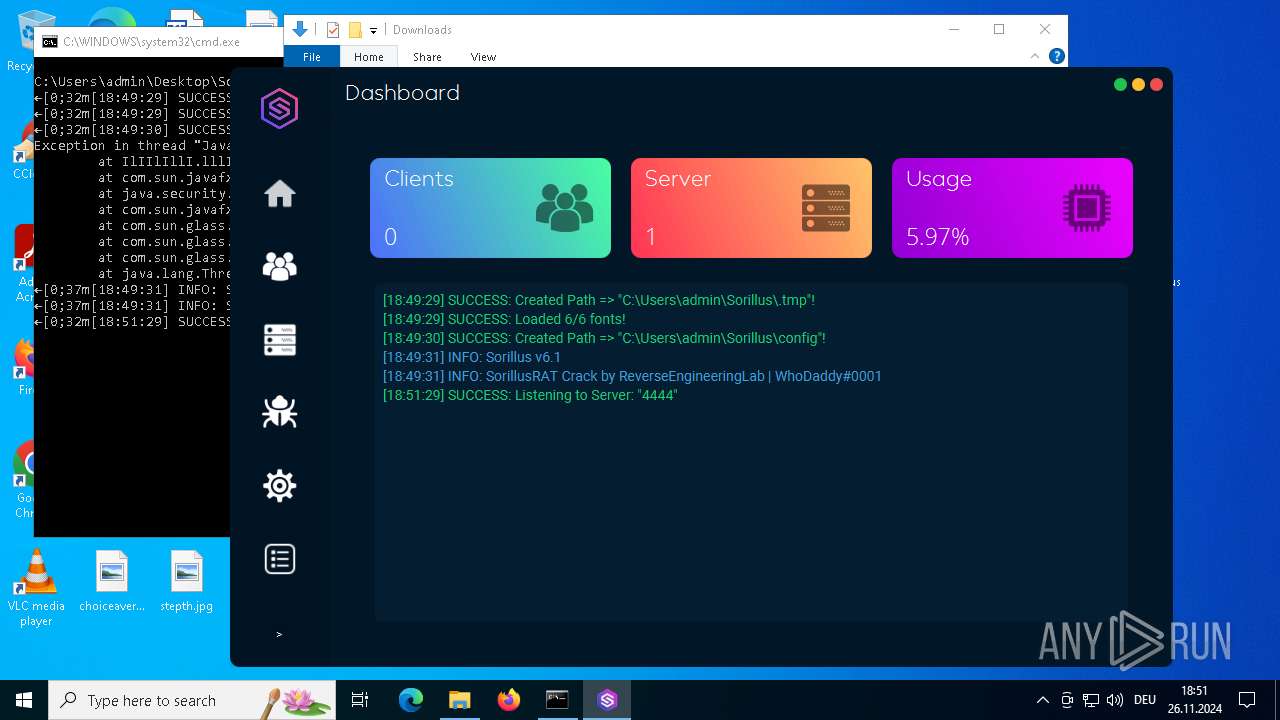Open the Share tab in Downloads window
The width and height of the screenshot is (1280, 720).
click(x=427, y=57)
